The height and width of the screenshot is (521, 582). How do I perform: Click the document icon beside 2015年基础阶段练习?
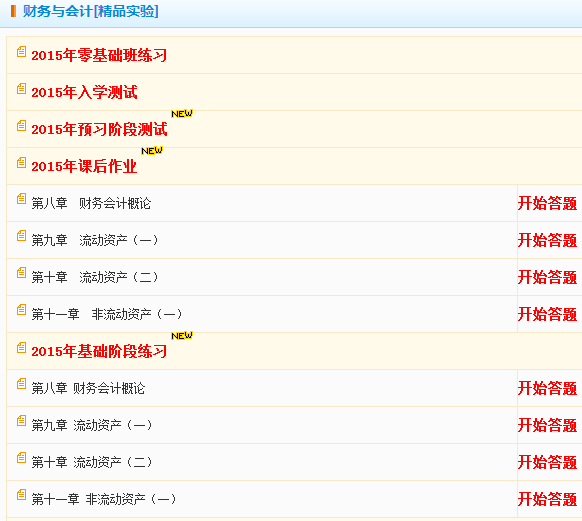pyautogui.click(x=22, y=348)
